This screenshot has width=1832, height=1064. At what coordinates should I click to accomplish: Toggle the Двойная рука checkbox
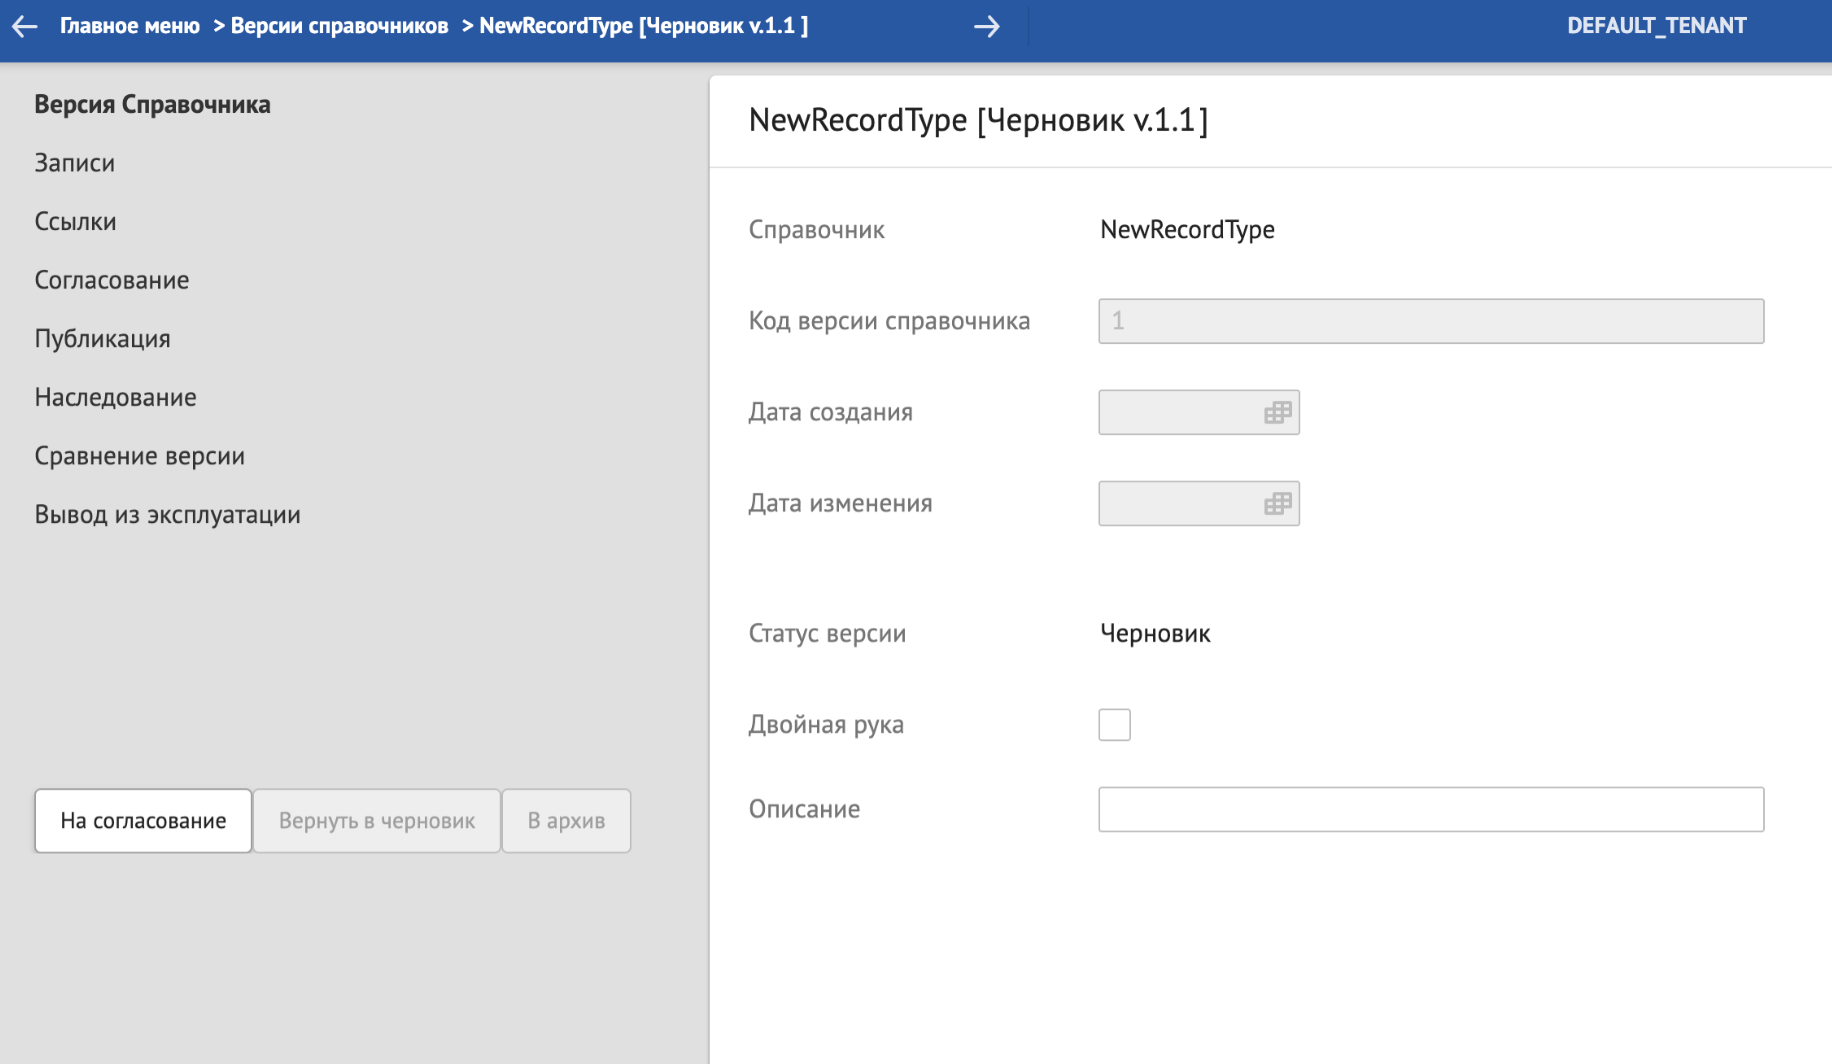click(1114, 725)
